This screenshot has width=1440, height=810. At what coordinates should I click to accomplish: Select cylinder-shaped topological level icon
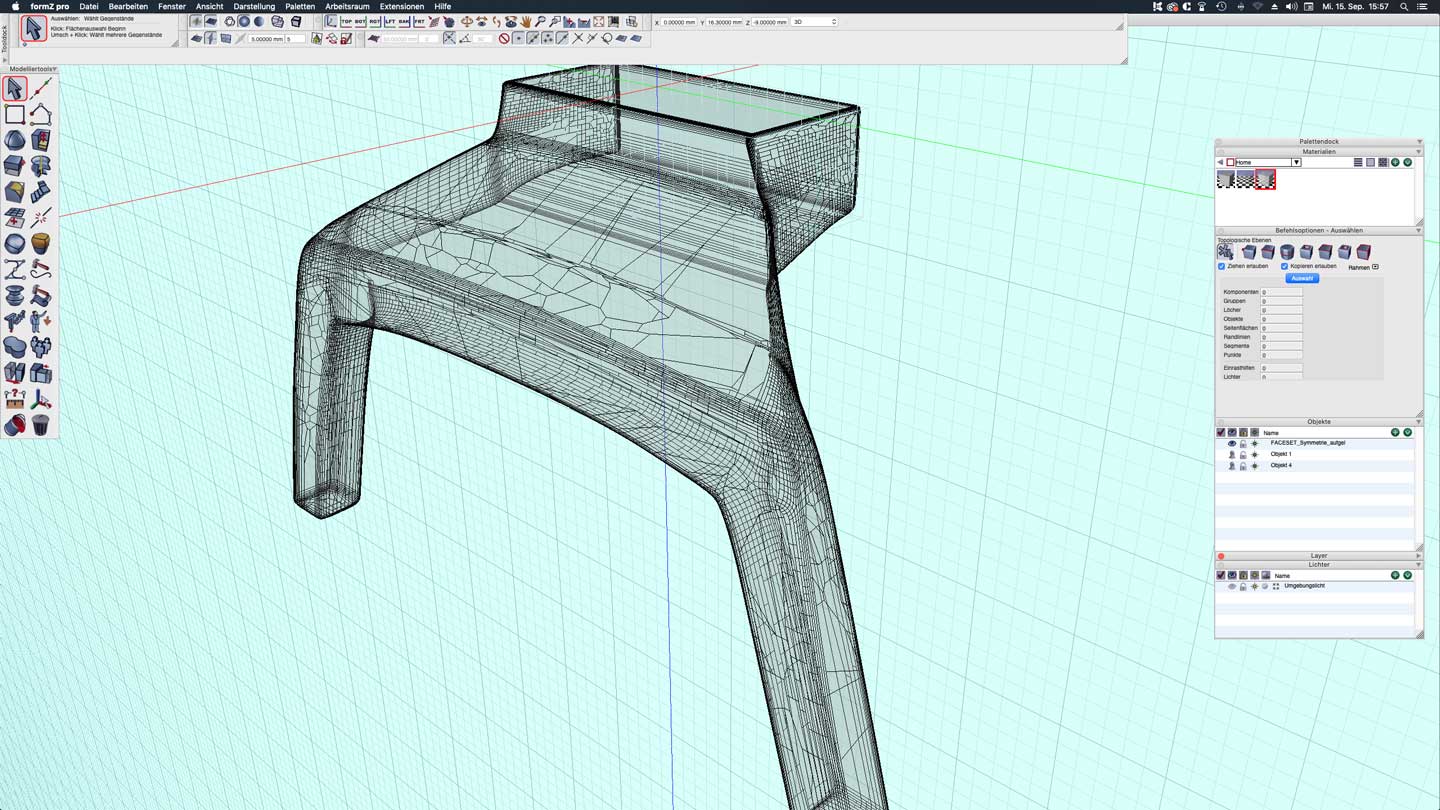click(x=1287, y=252)
